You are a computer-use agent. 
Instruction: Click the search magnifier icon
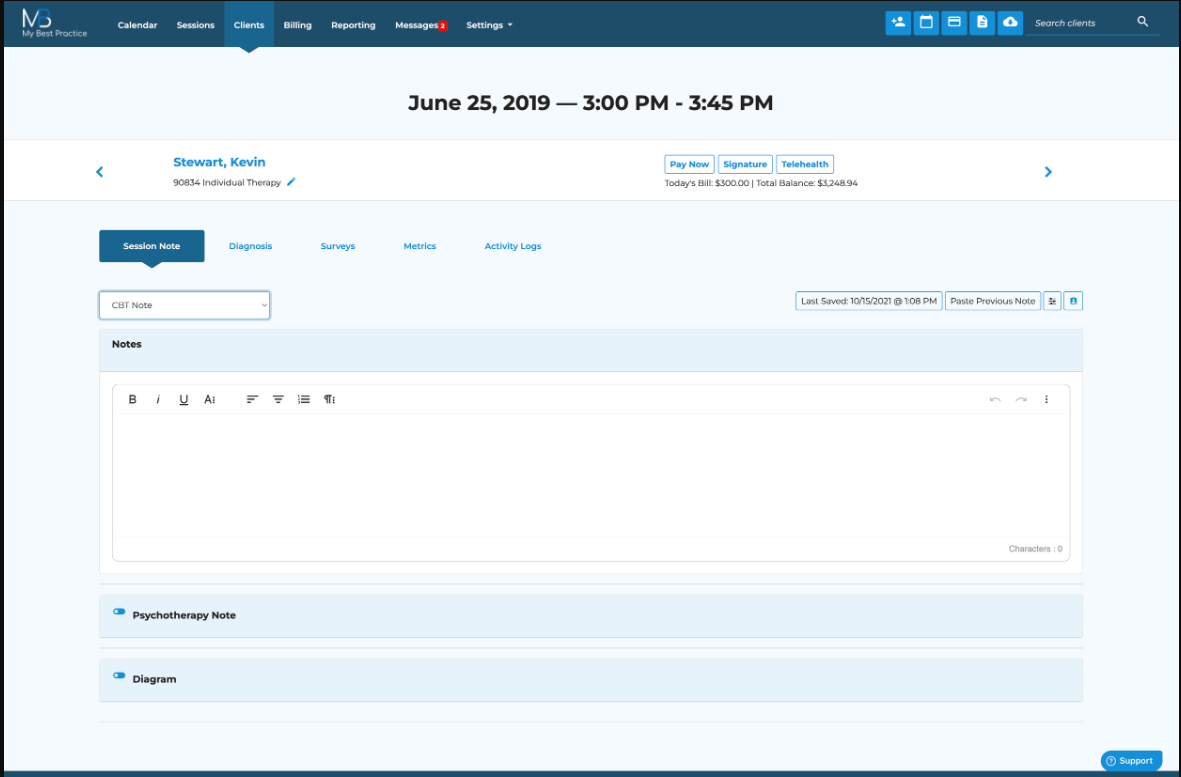(x=1142, y=21)
